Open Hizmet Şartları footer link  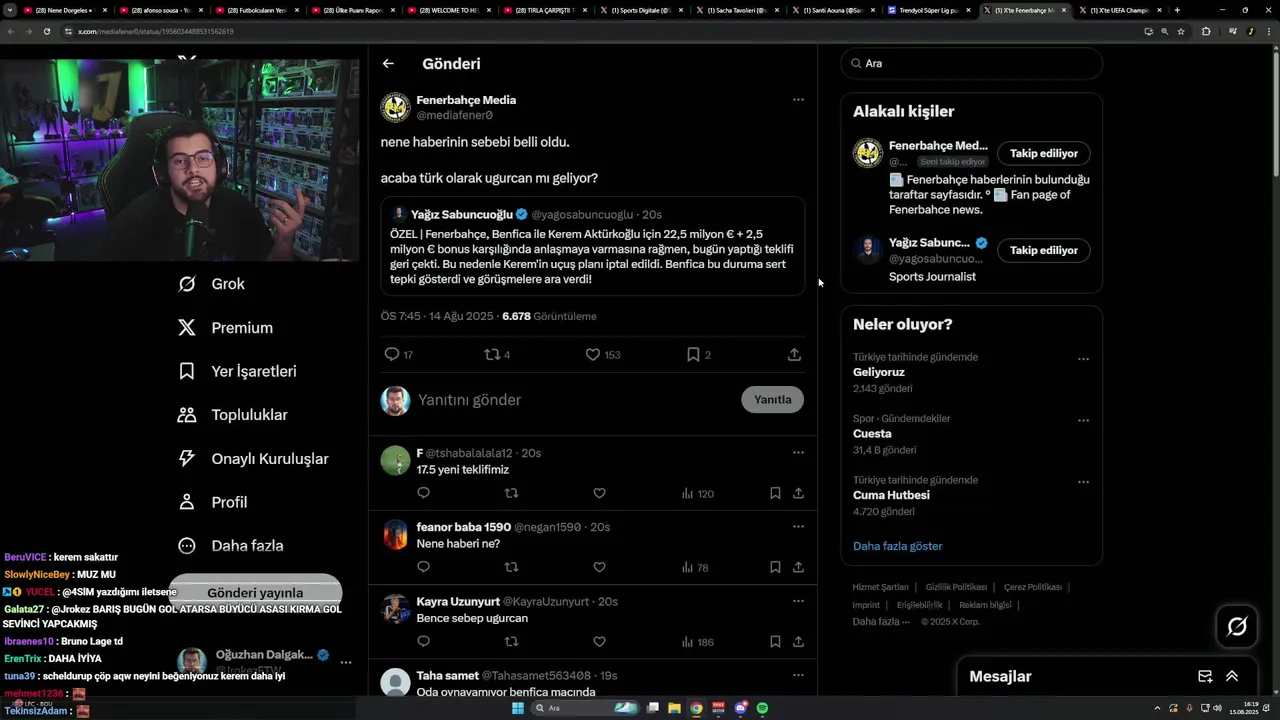(880, 587)
